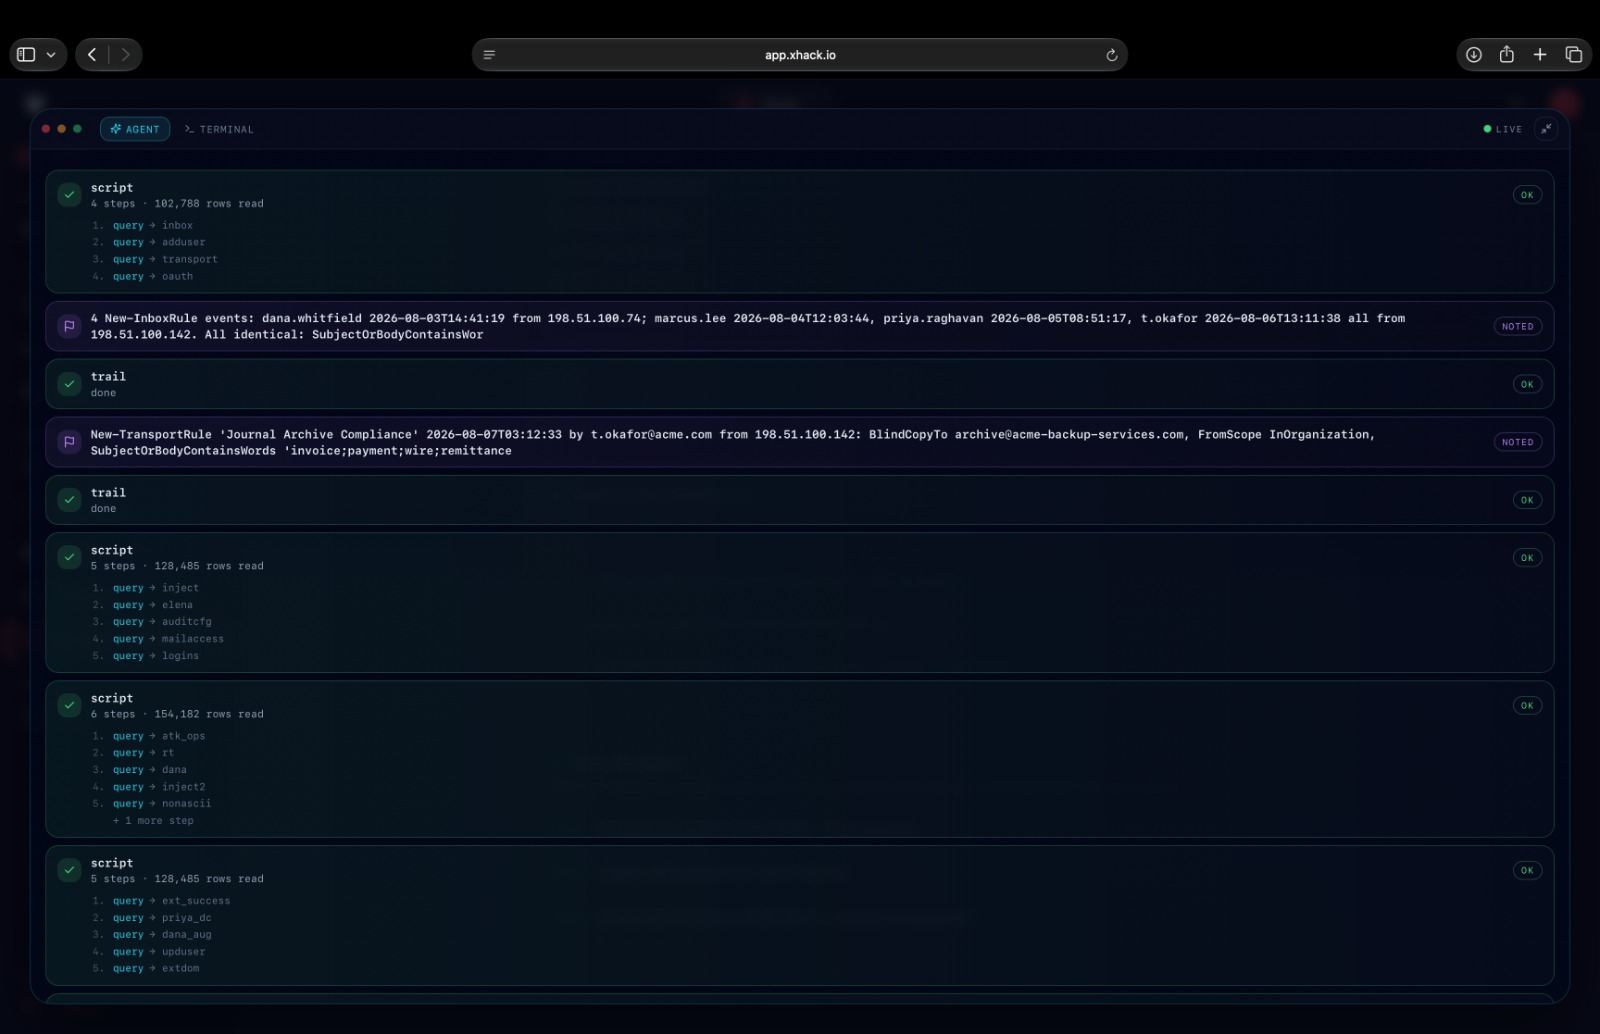Open the browser downloads icon

[1474, 55]
